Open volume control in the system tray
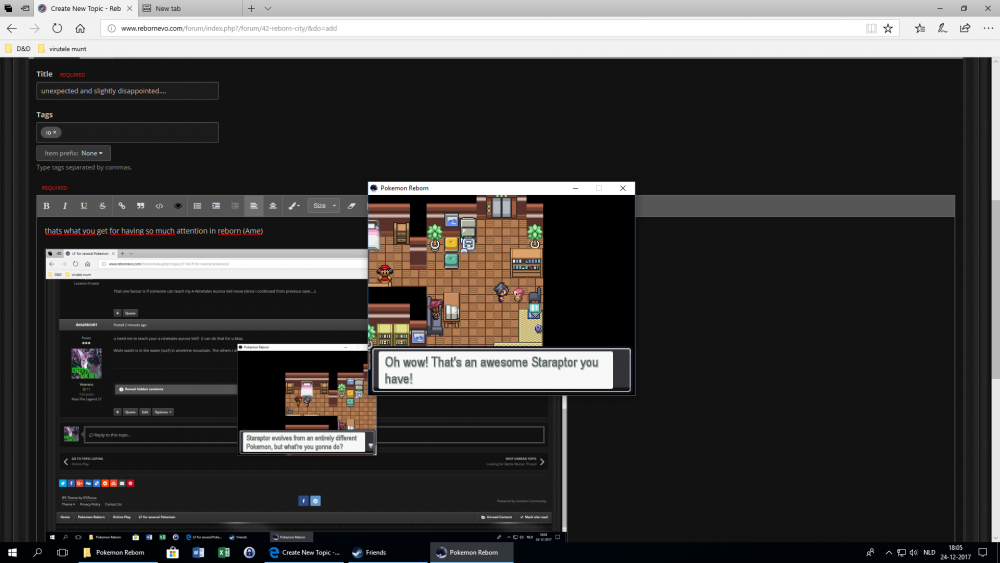The width and height of the screenshot is (1000, 563). (914, 553)
